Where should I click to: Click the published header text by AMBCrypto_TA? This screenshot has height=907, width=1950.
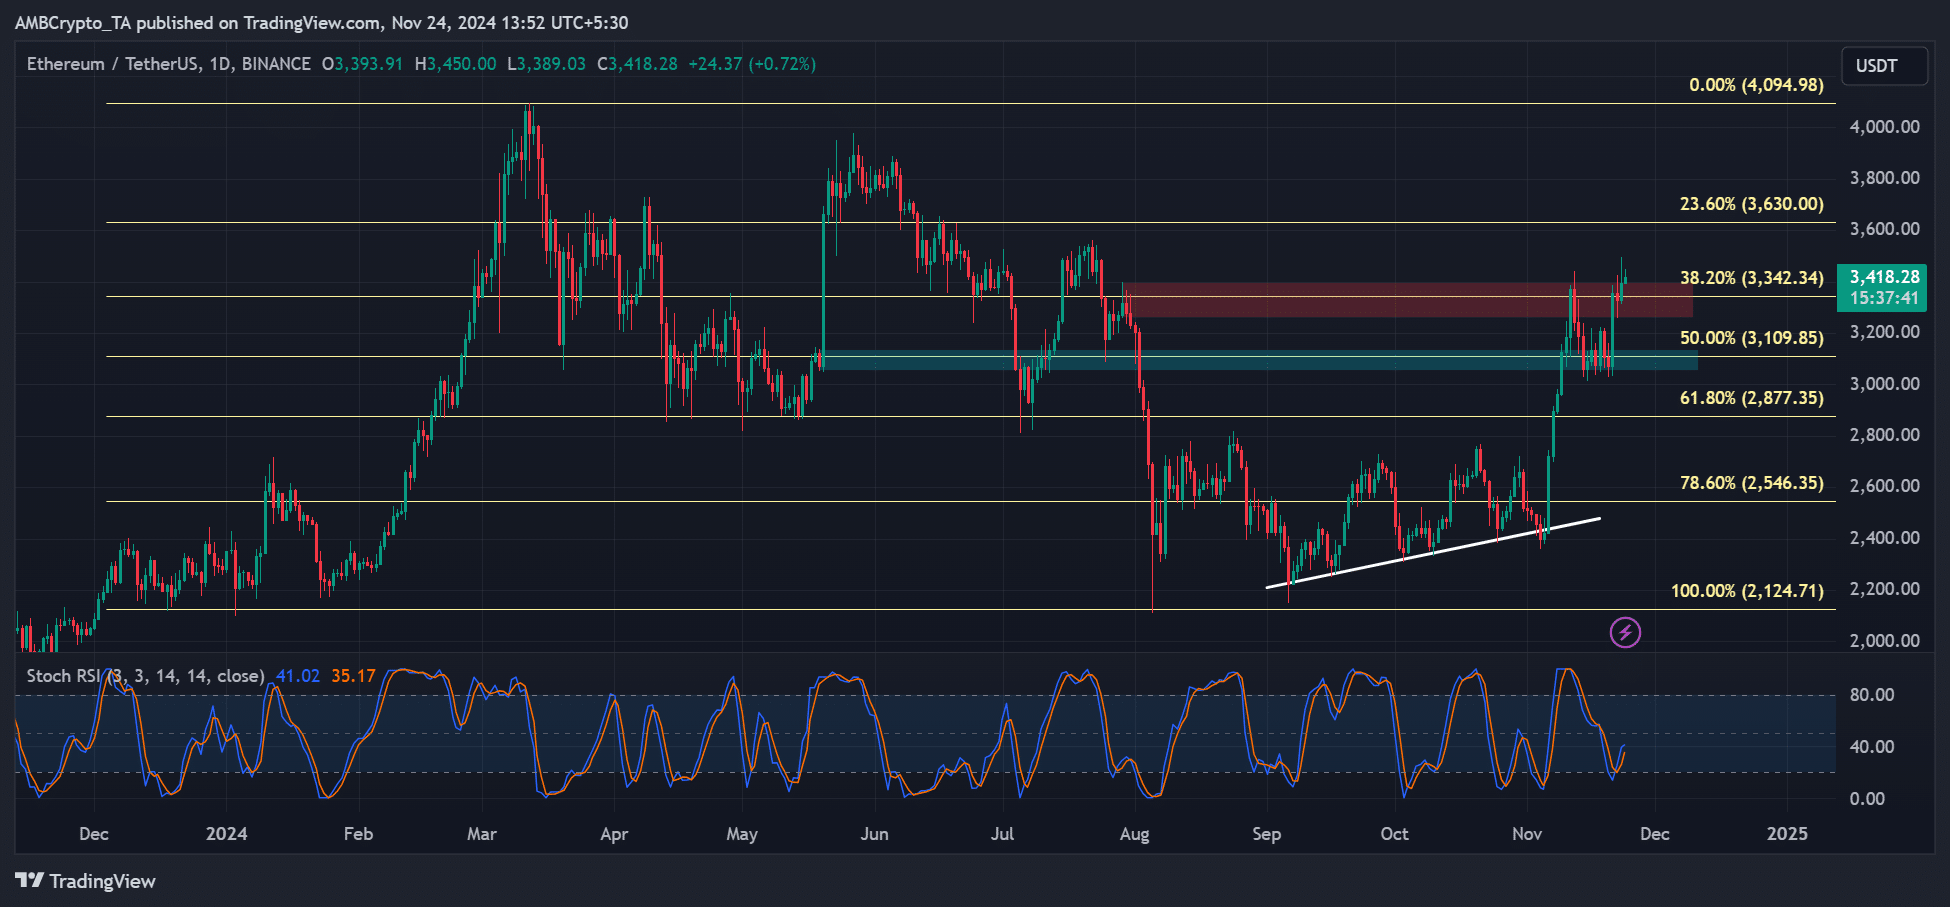click(322, 22)
